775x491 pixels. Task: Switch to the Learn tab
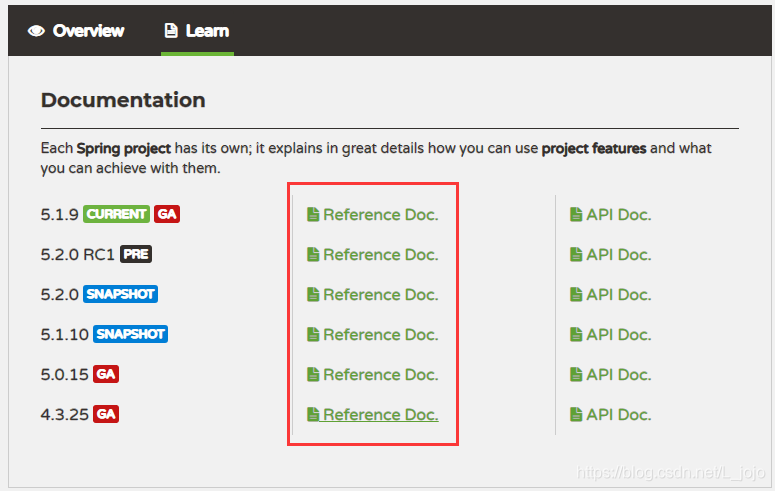[x=197, y=31]
